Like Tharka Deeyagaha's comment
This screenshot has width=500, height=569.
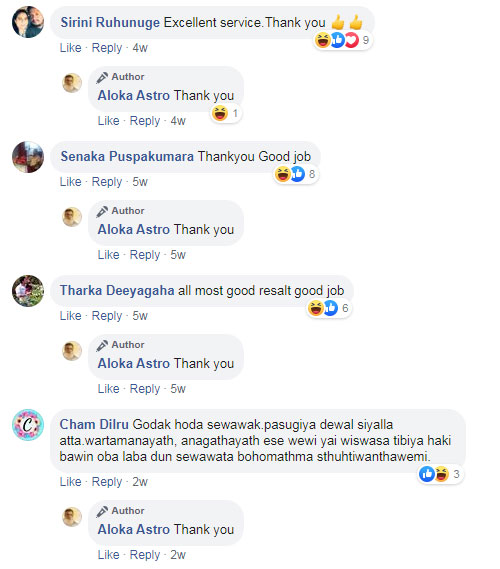70,315
